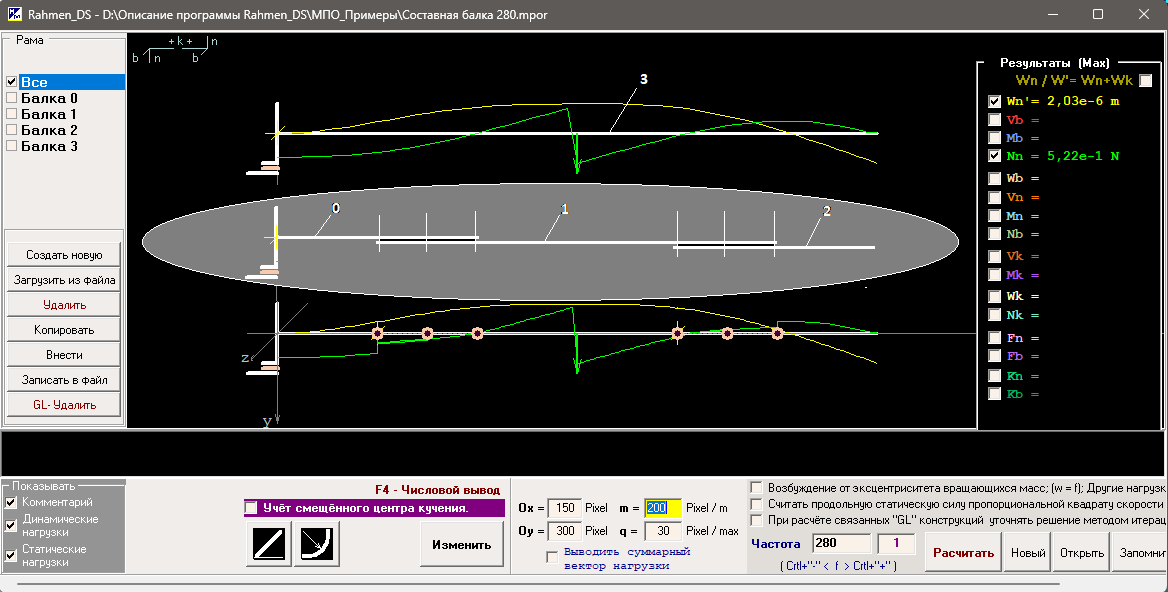Click the curved beam icon button

click(318, 545)
